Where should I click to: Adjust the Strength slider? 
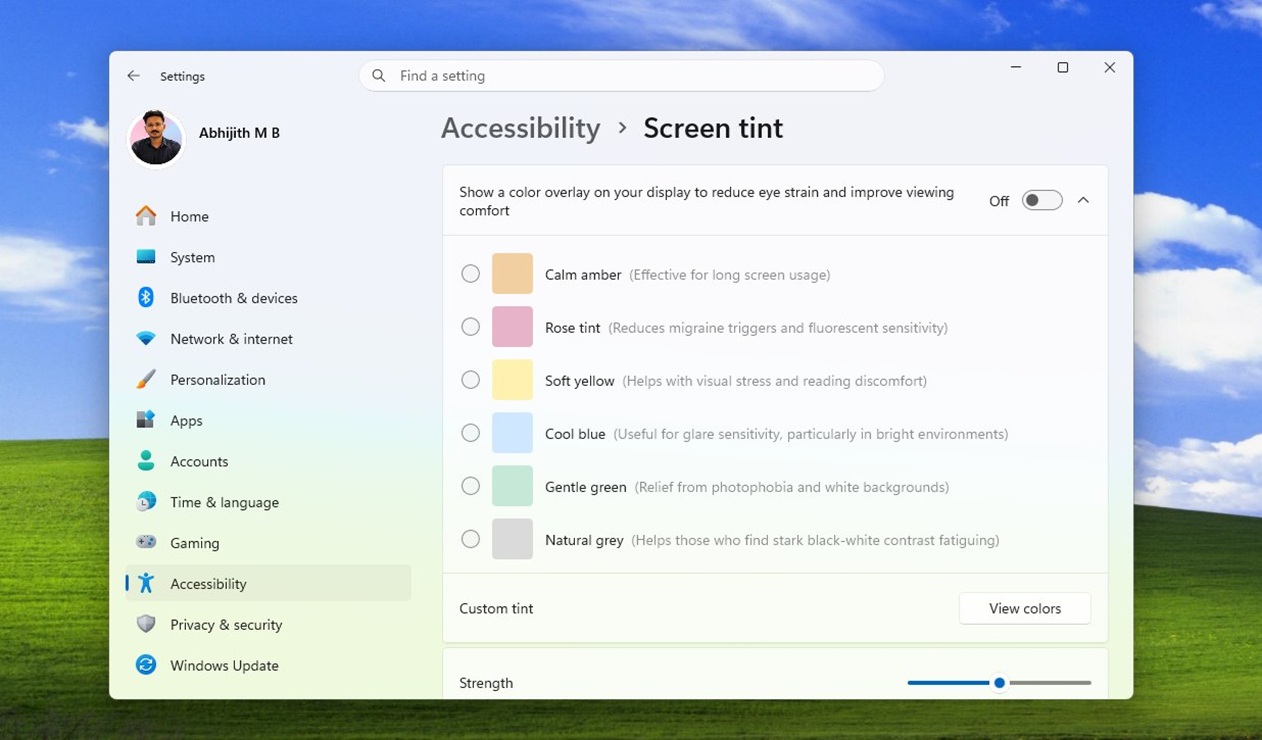click(998, 682)
